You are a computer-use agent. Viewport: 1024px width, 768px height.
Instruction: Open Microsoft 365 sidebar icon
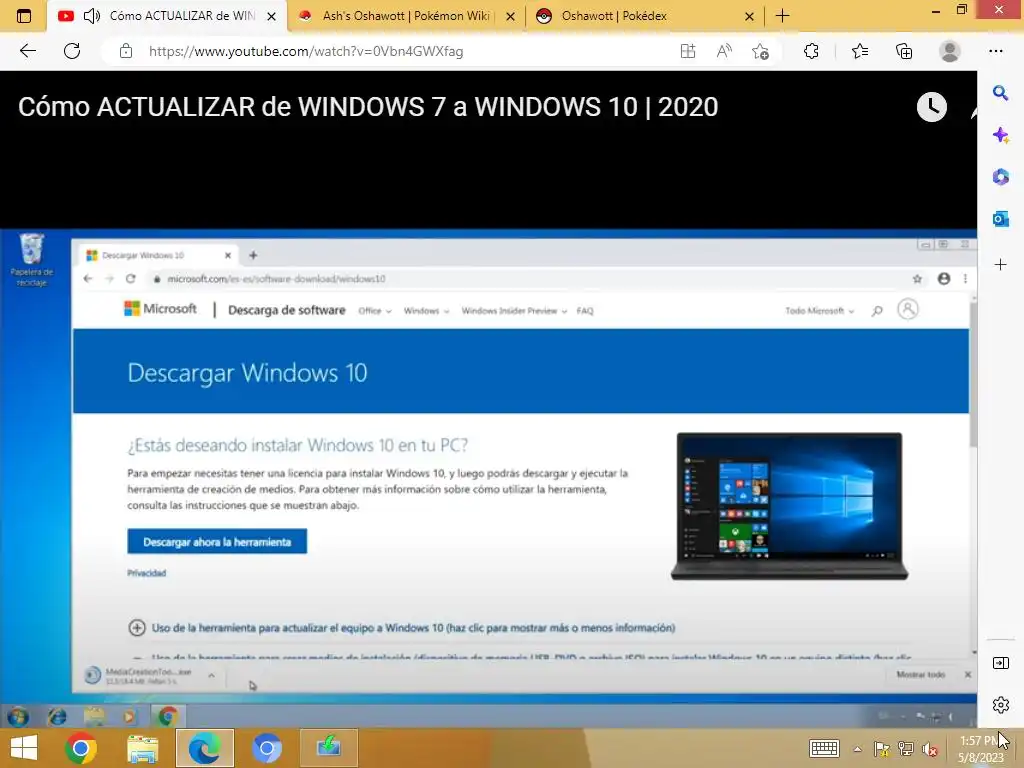pos(1000,176)
